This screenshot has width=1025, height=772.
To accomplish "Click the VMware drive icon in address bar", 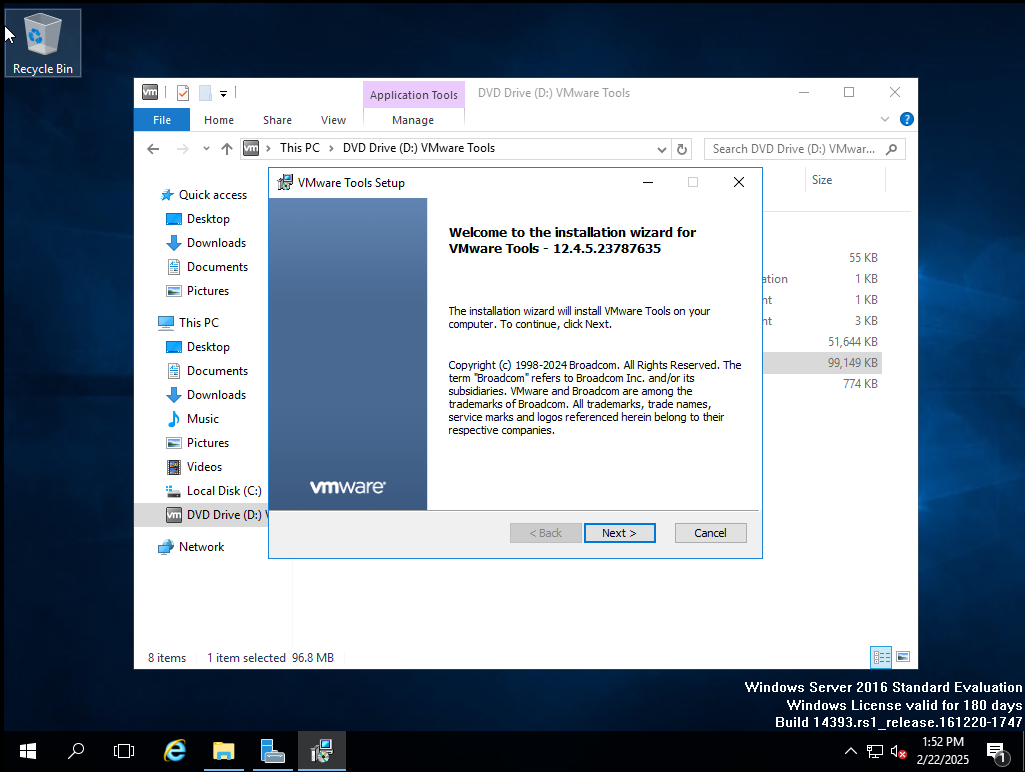I will pos(251,148).
